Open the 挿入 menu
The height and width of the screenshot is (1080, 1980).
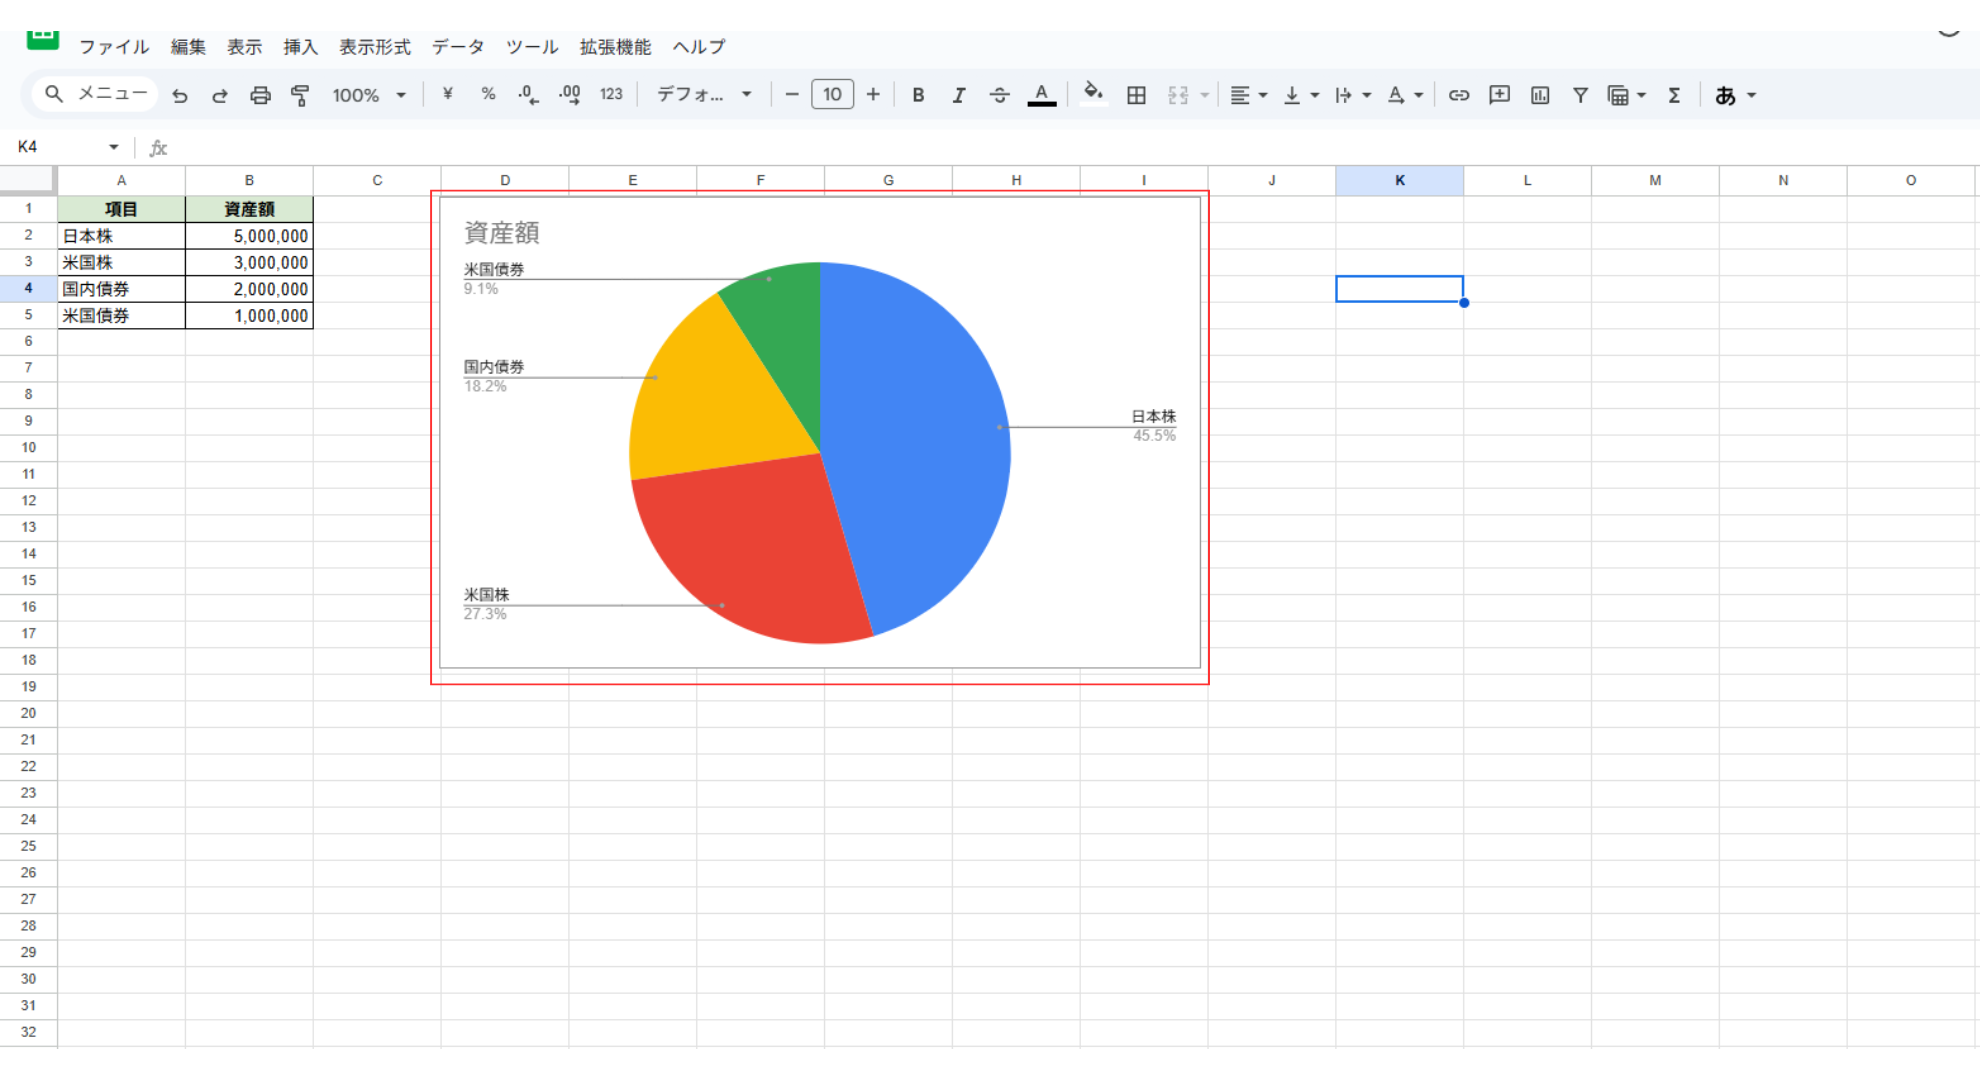[300, 47]
